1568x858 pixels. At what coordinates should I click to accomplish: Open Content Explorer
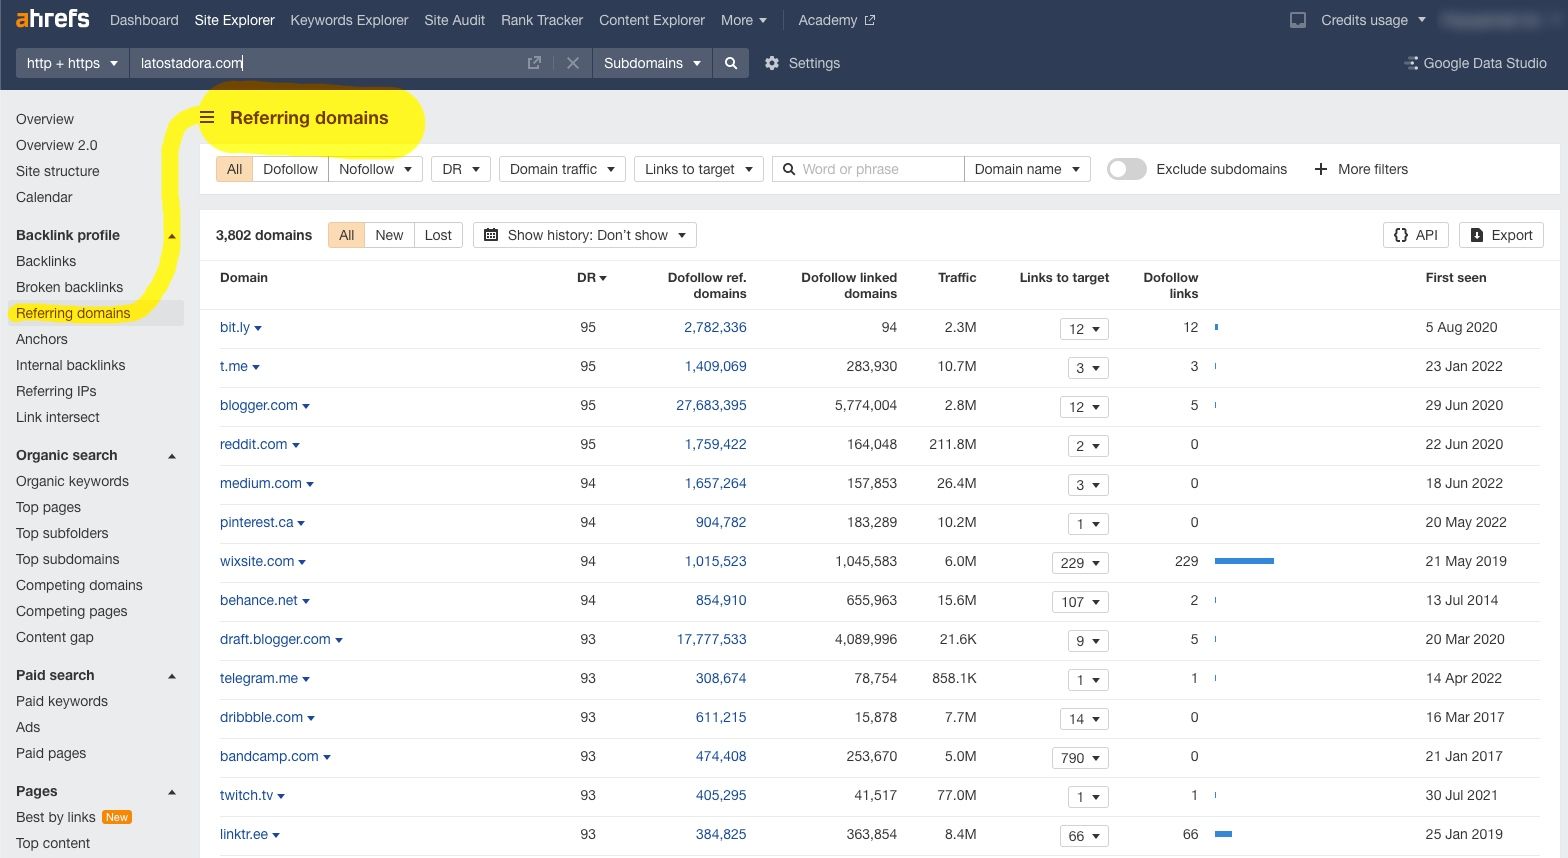click(652, 20)
